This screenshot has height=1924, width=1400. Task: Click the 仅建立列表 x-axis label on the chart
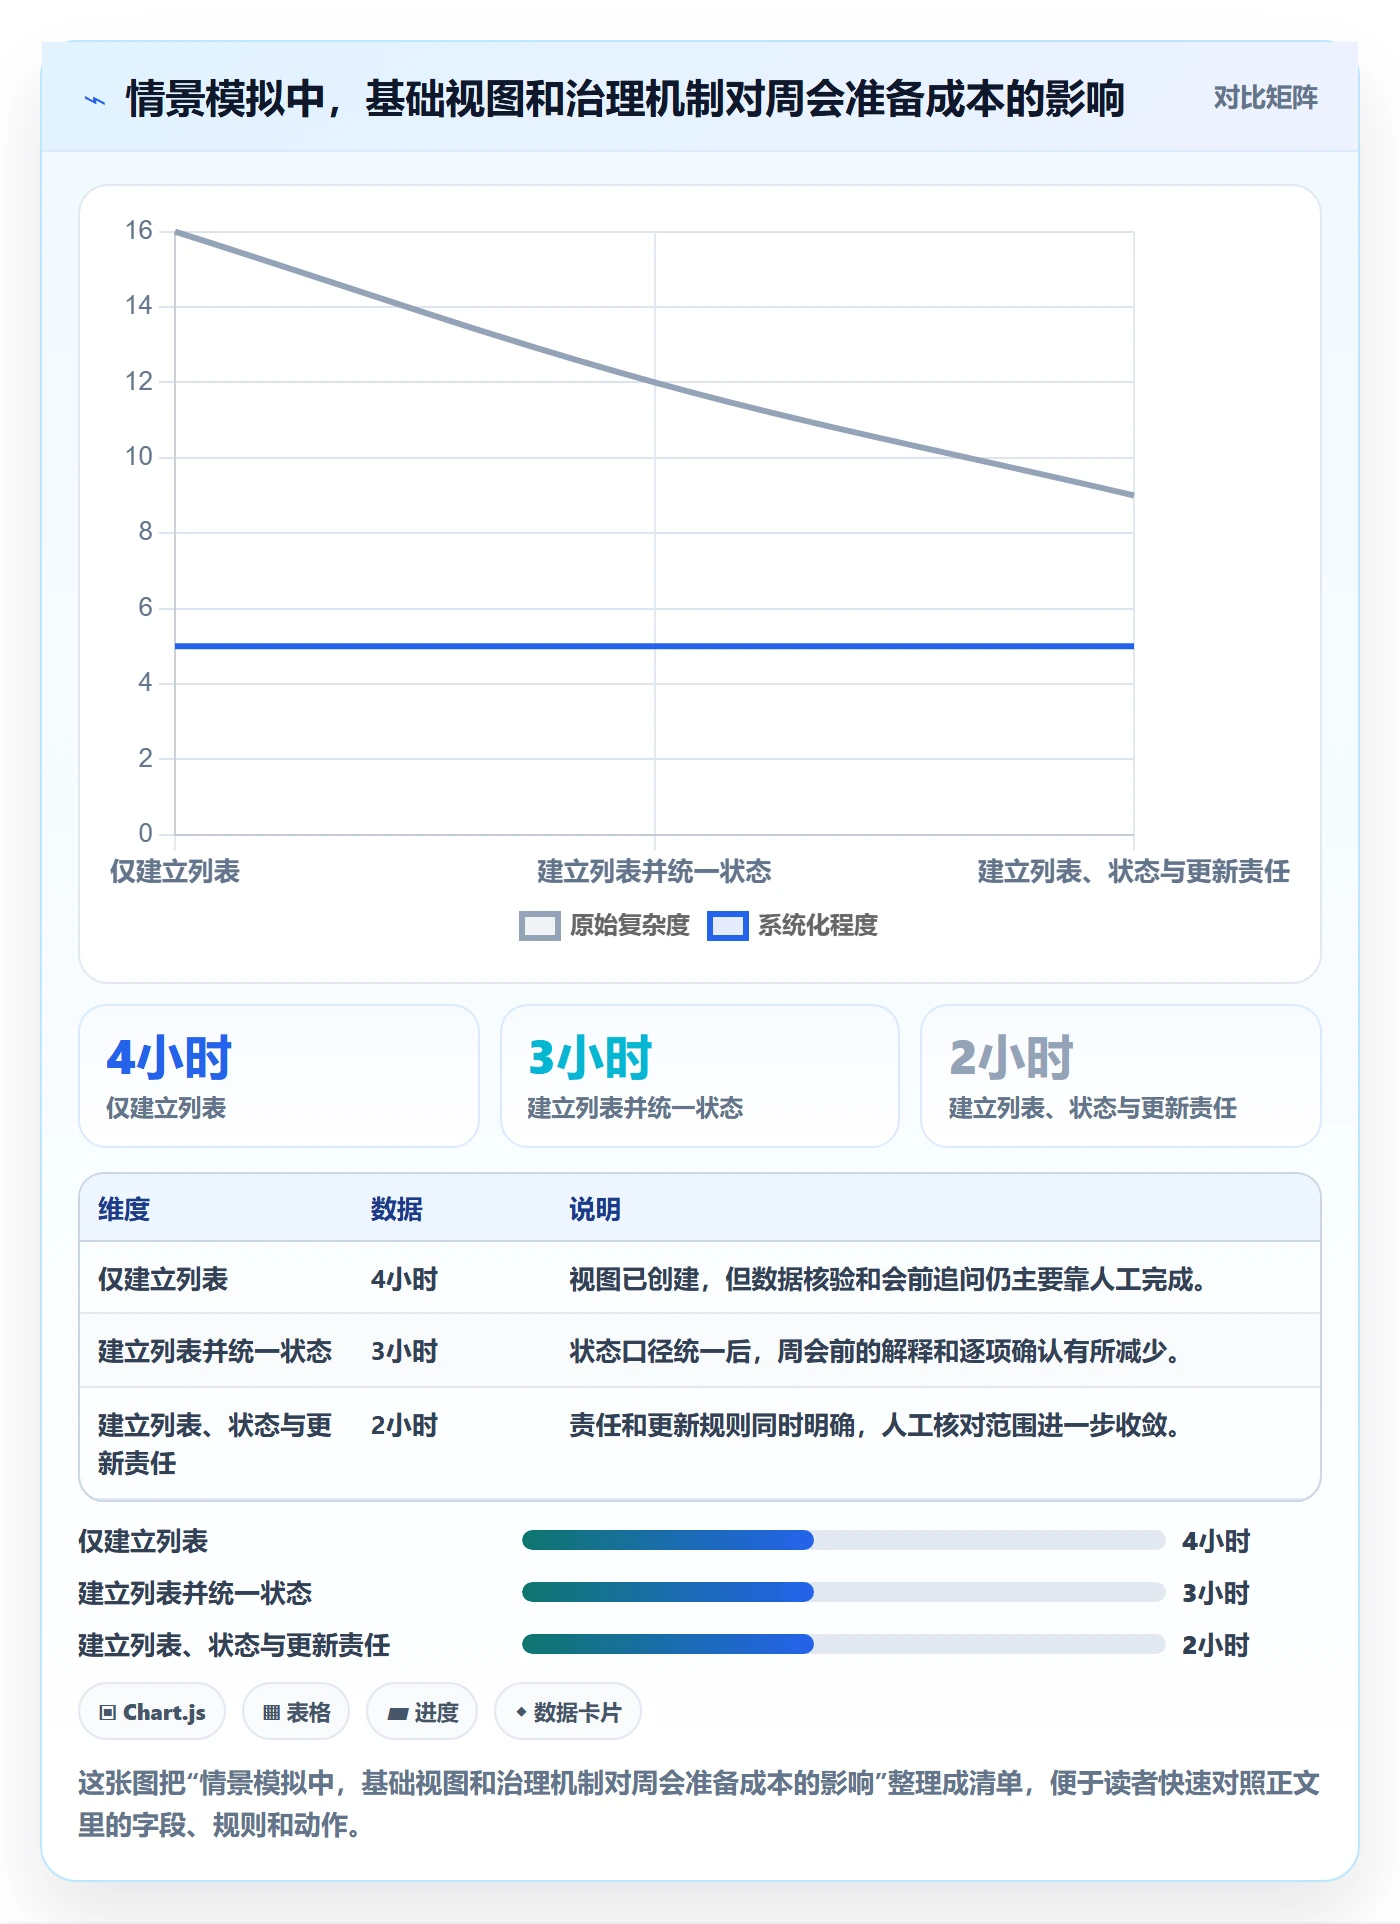pos(175,871)
